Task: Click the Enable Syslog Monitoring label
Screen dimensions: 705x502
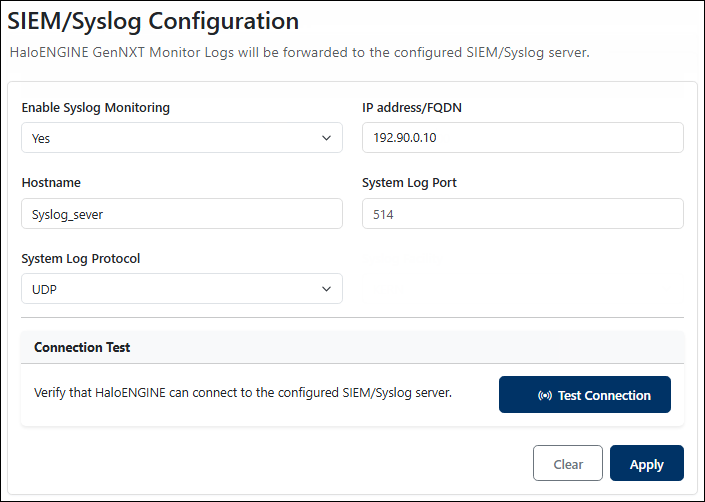Action: coord(96,107)
